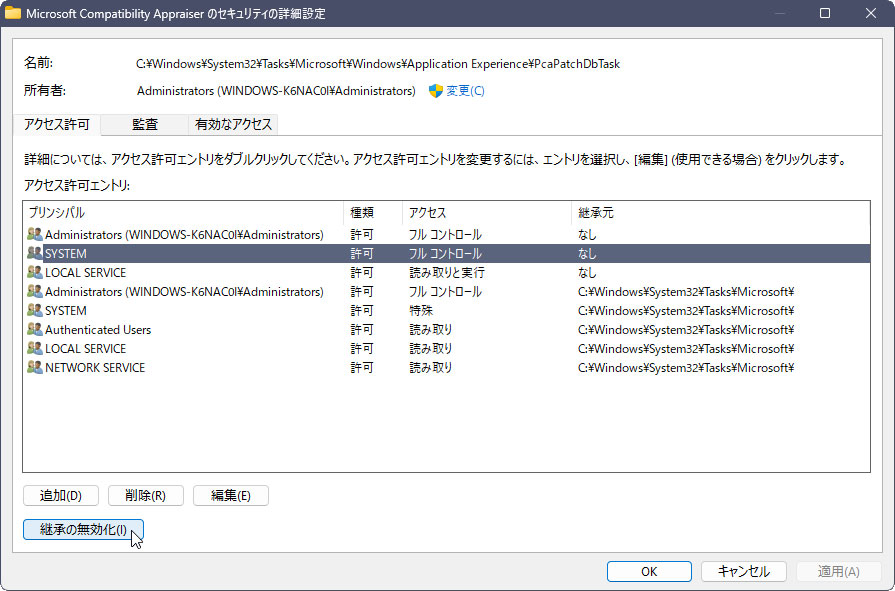Click the shield icon beside 変更(C)
This screenshot has height=591, width=895.
tap(436, 91)
